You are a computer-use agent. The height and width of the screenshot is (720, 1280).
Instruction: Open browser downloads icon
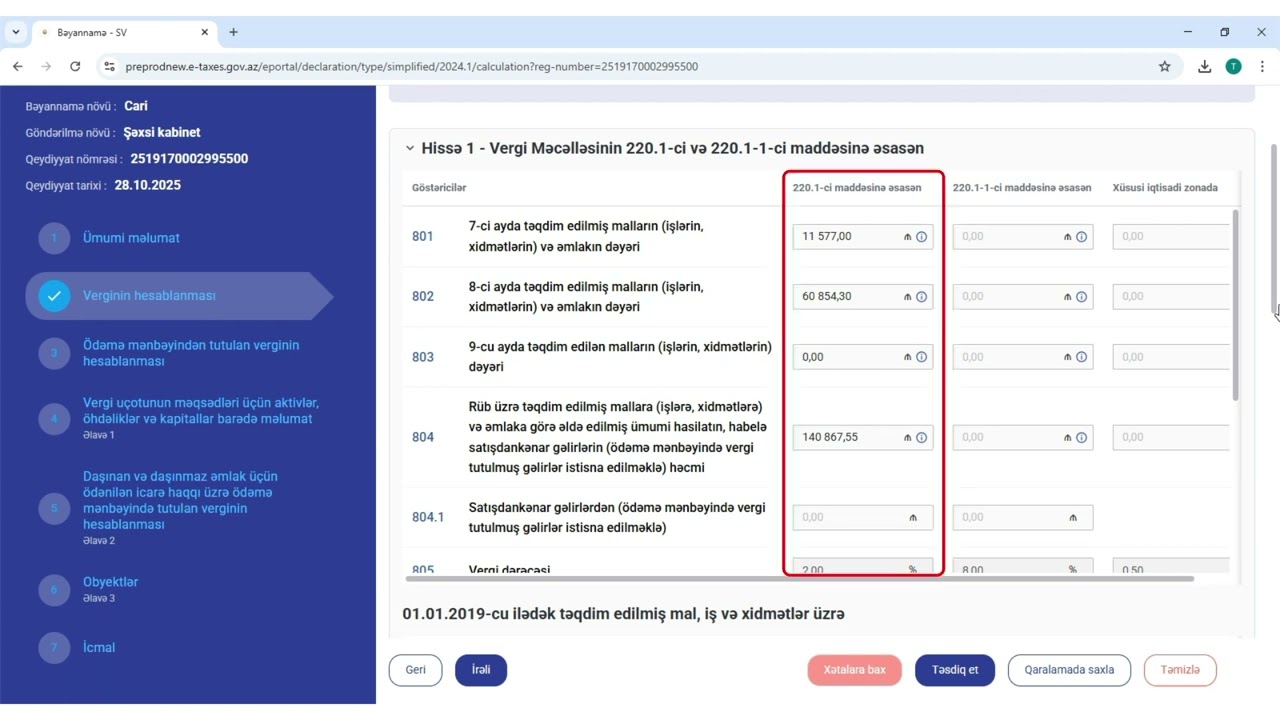click(x=1205, y=66)
